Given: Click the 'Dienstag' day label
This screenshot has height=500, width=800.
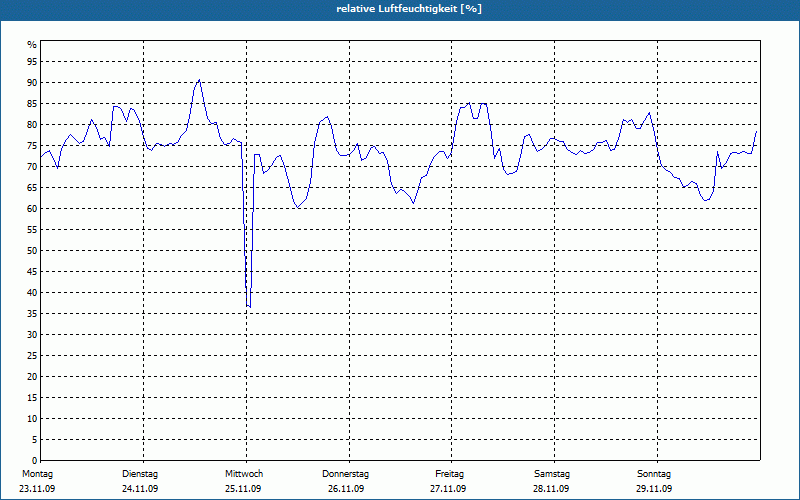Looking at the screenshot, I should point(140,474).
